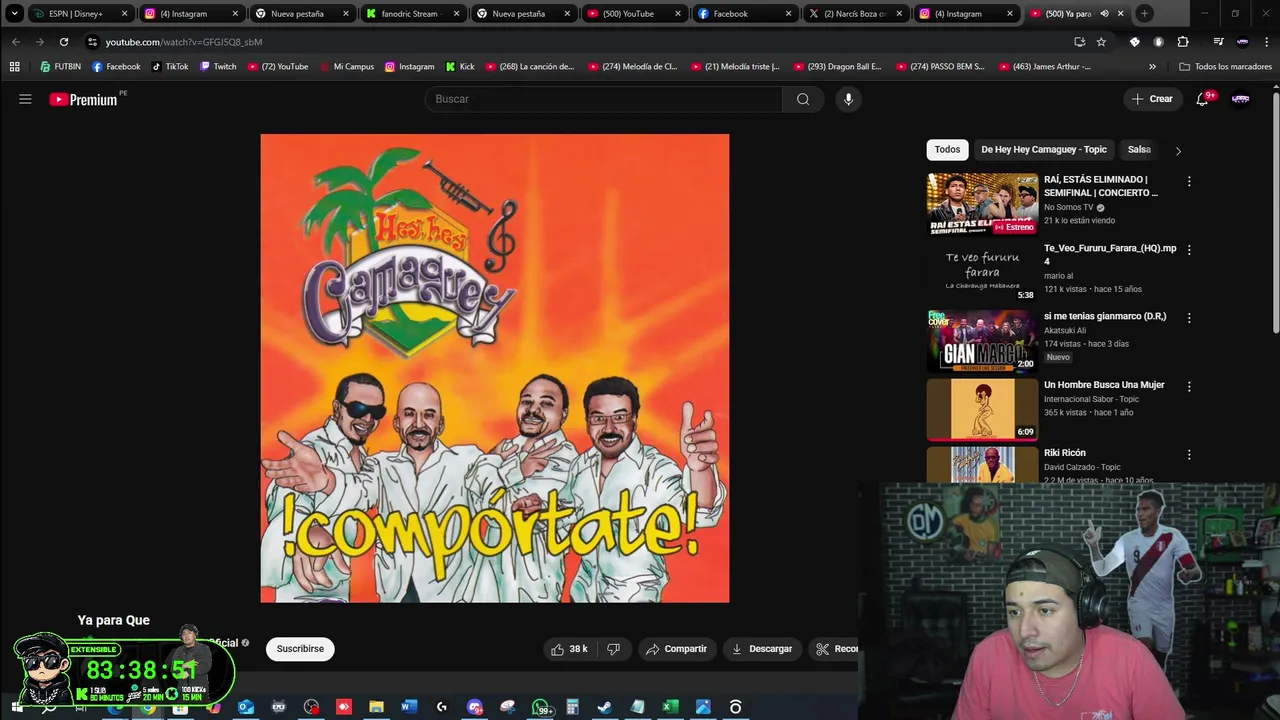Start voice search with microphone icon
Image resolution: width=1280 pixels, height=720 pixels.
pyautogui.click(x=848, y=99)
